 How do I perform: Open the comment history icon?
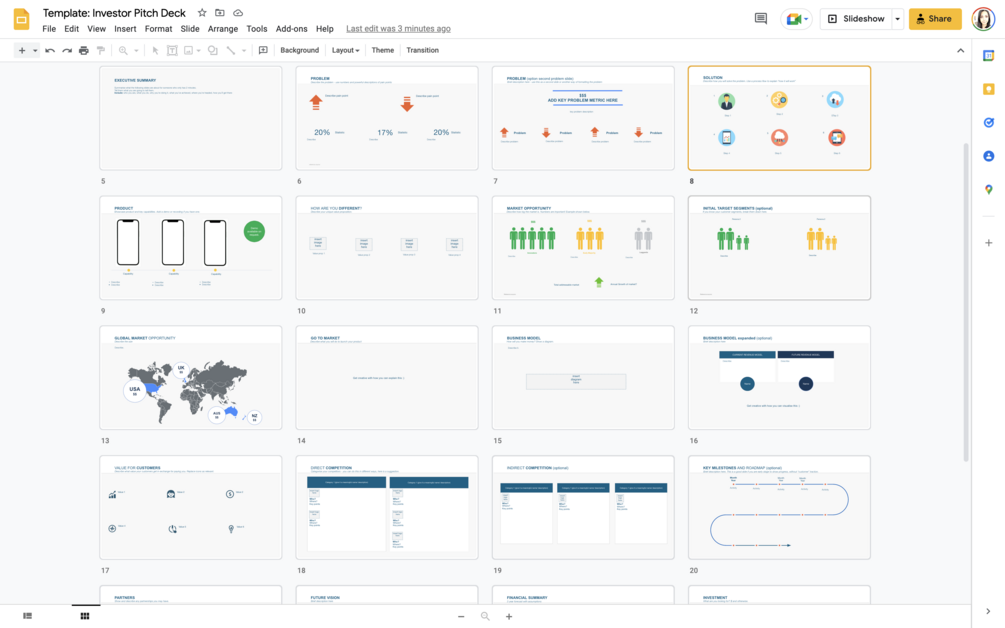coord(761,19)
